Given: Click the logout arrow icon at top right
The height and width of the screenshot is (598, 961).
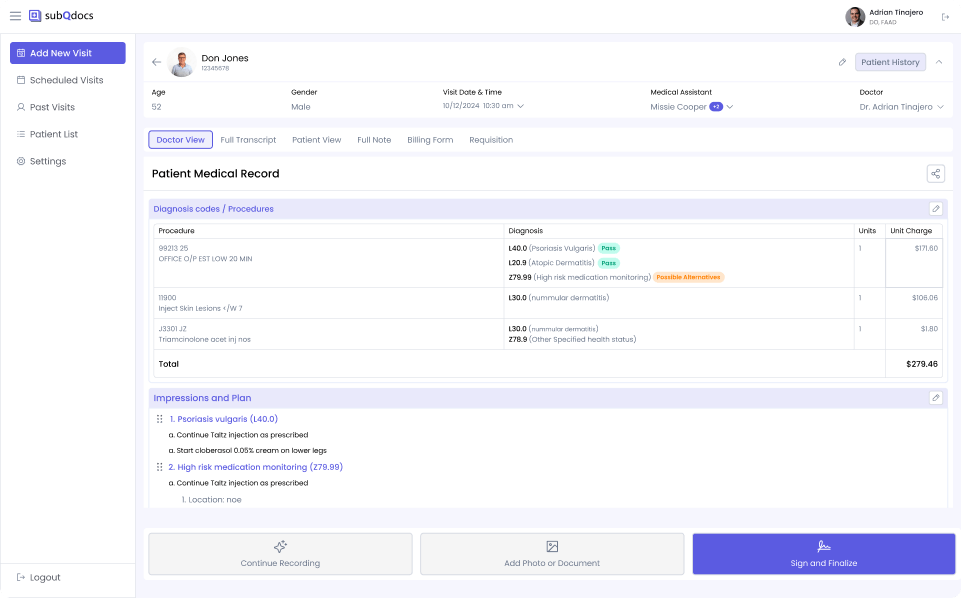Looking at the screenshot, I should pyautogui.click(x=945, y=17).
